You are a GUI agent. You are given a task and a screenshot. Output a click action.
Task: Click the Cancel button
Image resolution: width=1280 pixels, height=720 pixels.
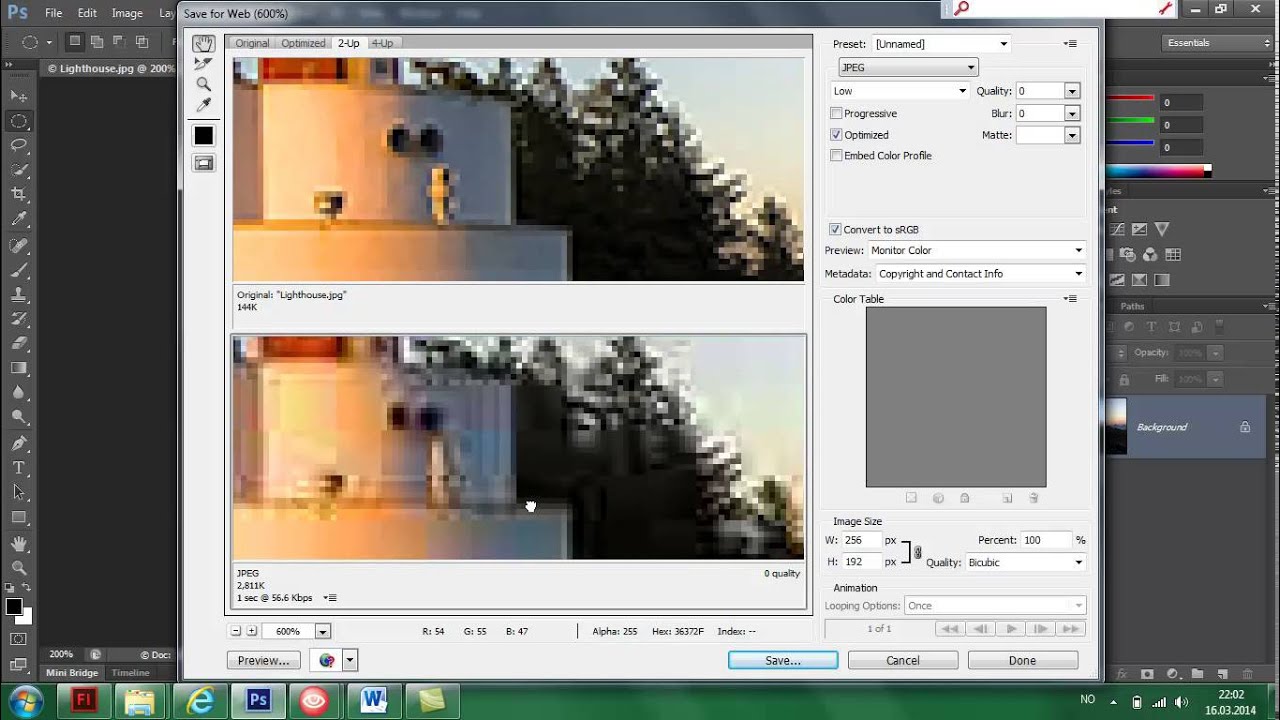pos(903,660)
